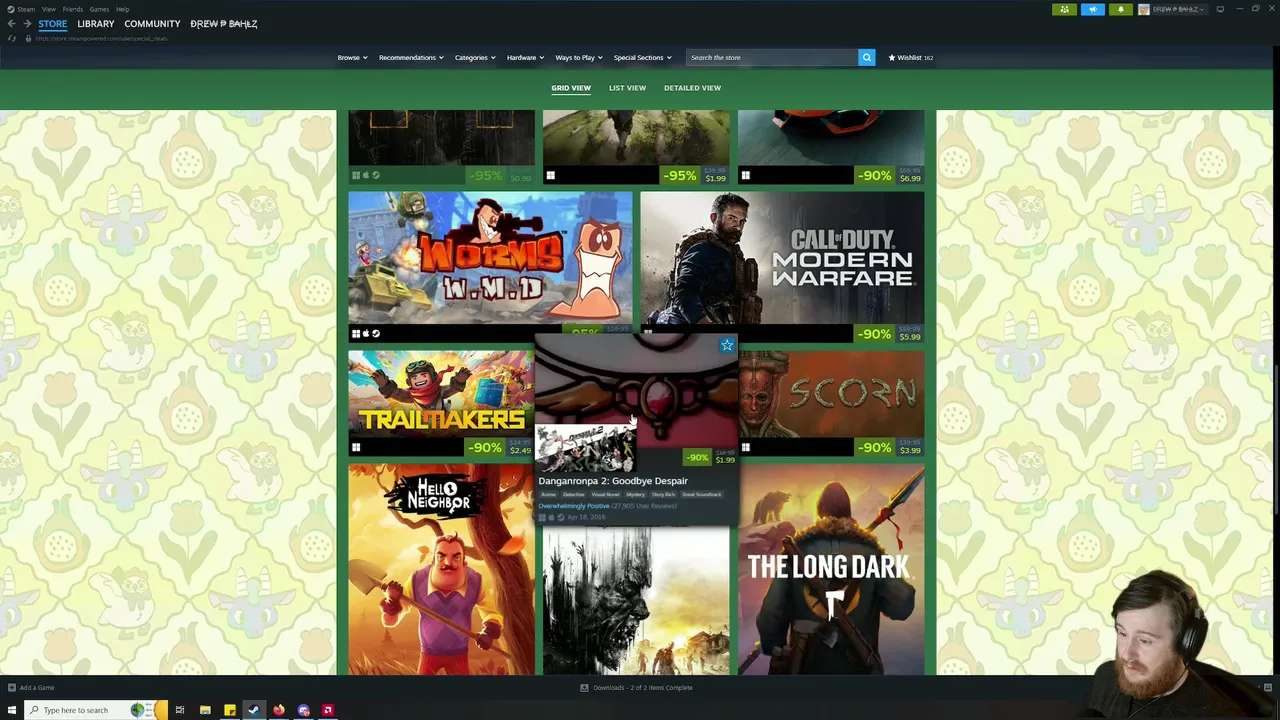Switch to the COMMUNITY tab
The image size is (1280, 720).
click(152, 24)
